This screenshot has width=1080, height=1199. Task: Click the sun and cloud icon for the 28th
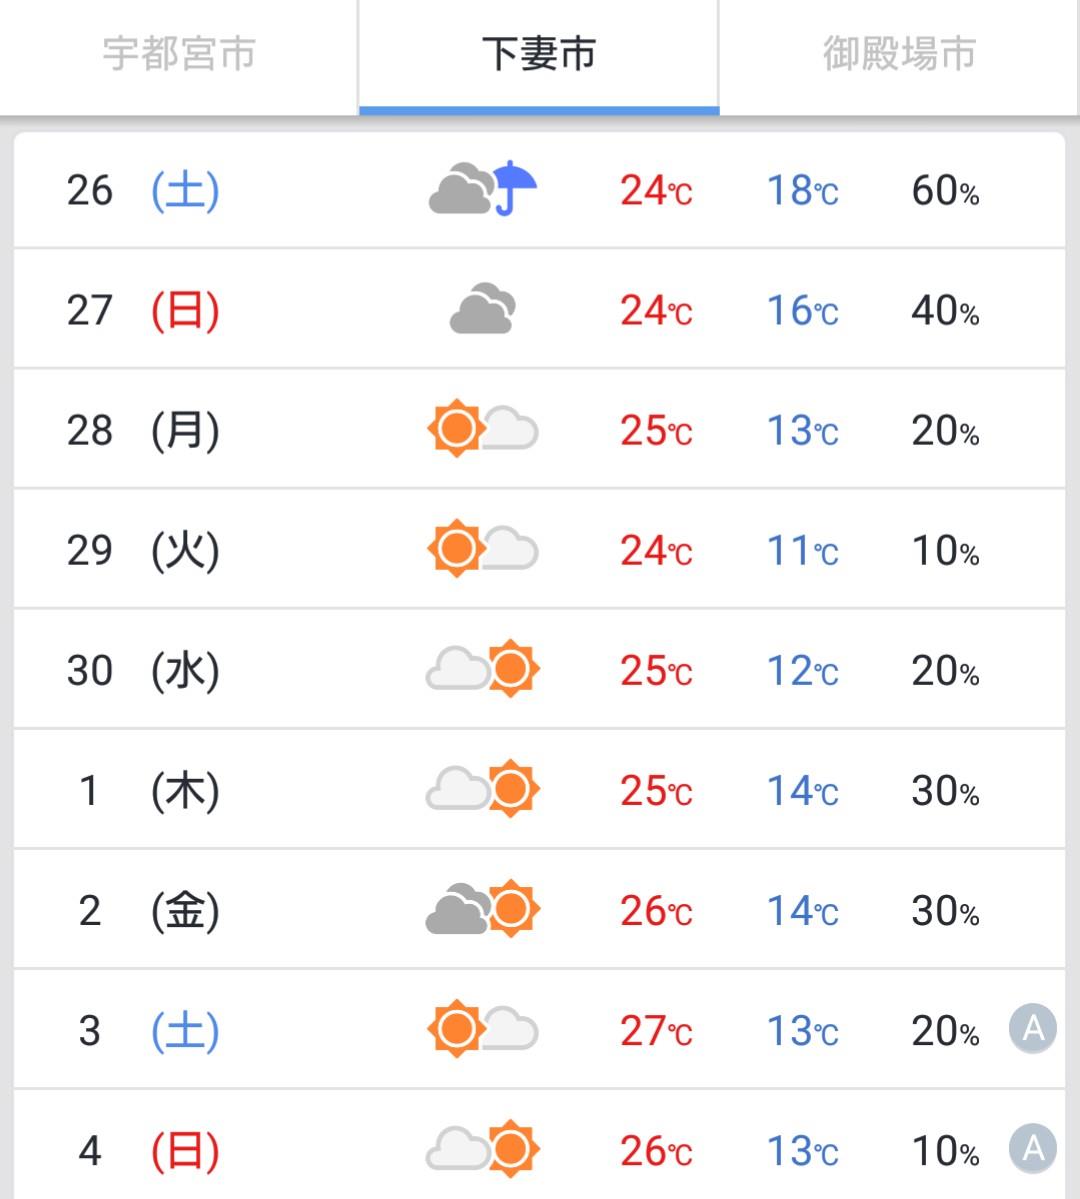coord(483,429)
